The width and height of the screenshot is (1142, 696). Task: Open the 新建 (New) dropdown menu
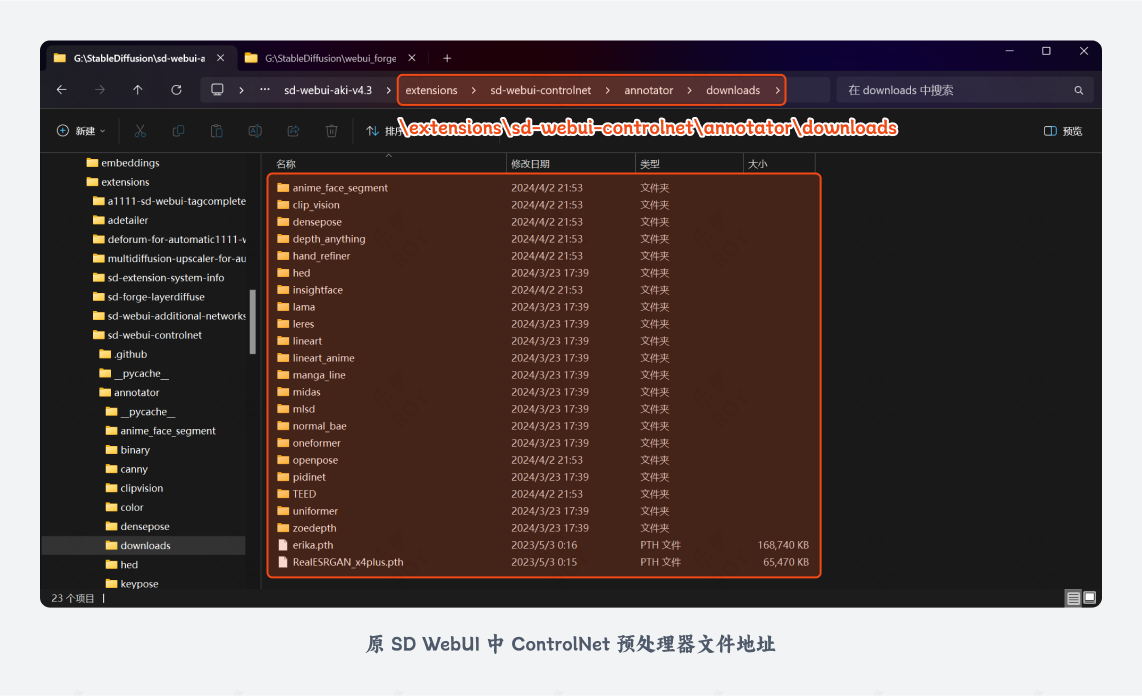click(x=76, y=130)
